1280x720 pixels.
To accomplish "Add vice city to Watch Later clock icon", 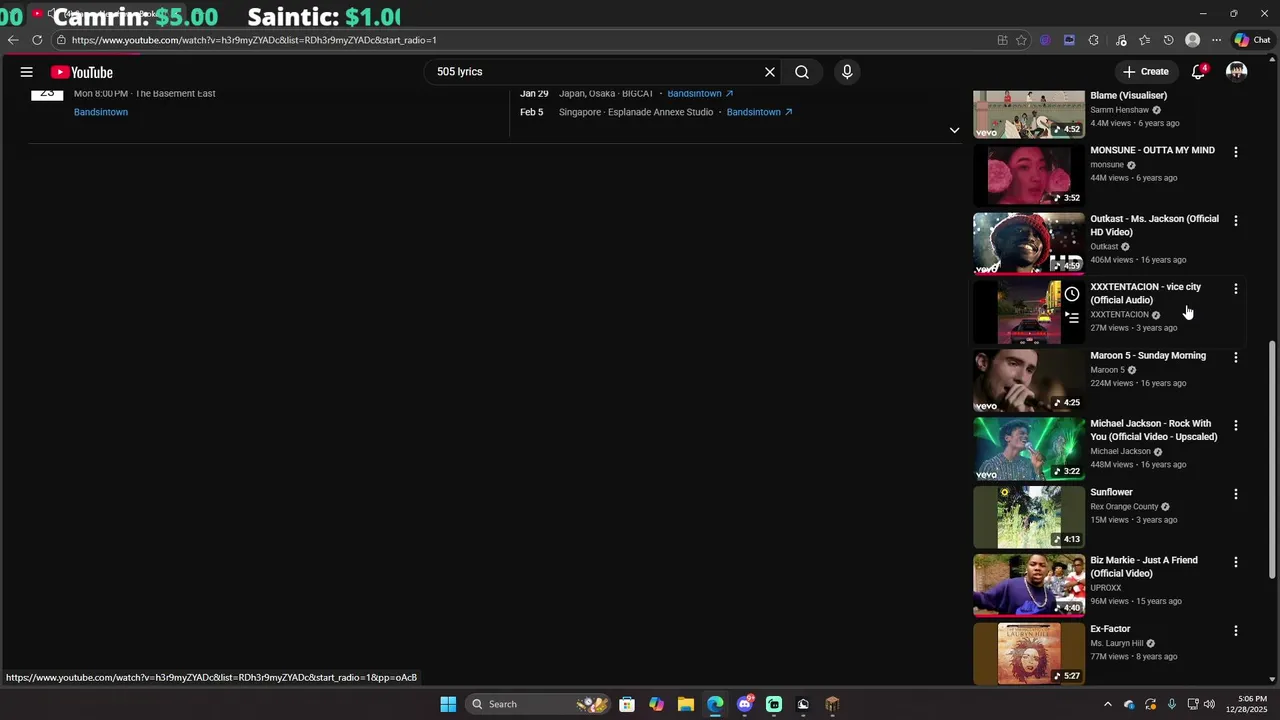I will tap(1072, 294).
